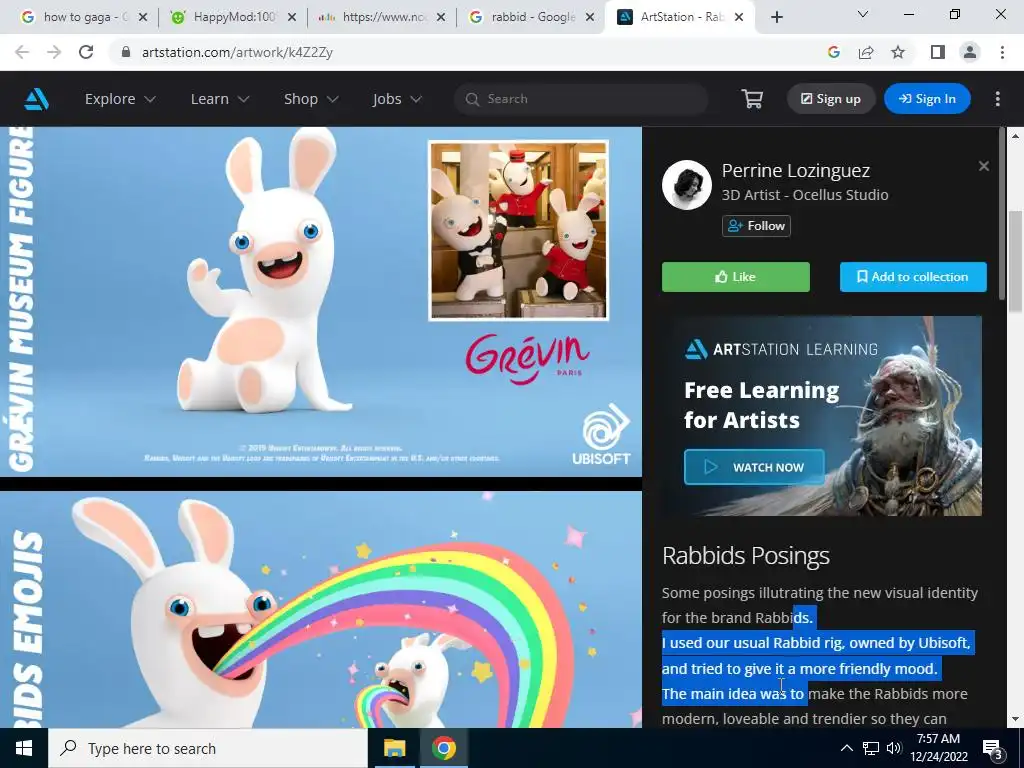Open the browser side panel
The height and width of the screenshot is (768, 1024).
[x=938, y=52]
